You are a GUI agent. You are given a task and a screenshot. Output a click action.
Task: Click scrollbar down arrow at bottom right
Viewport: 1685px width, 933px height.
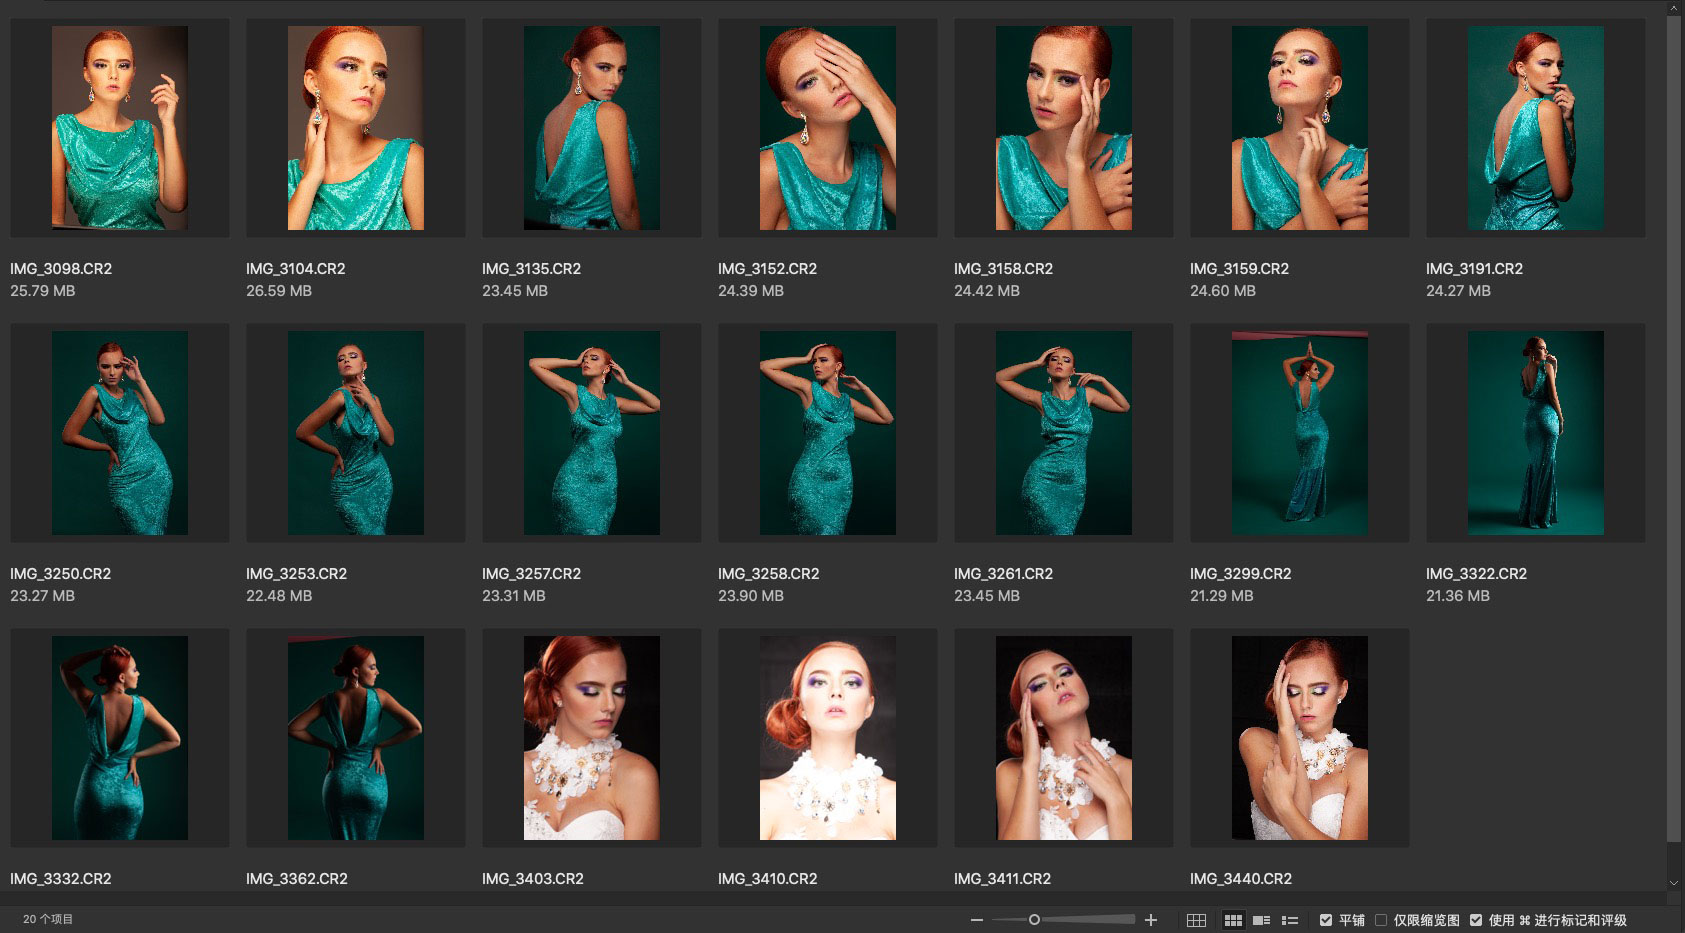1674,883
